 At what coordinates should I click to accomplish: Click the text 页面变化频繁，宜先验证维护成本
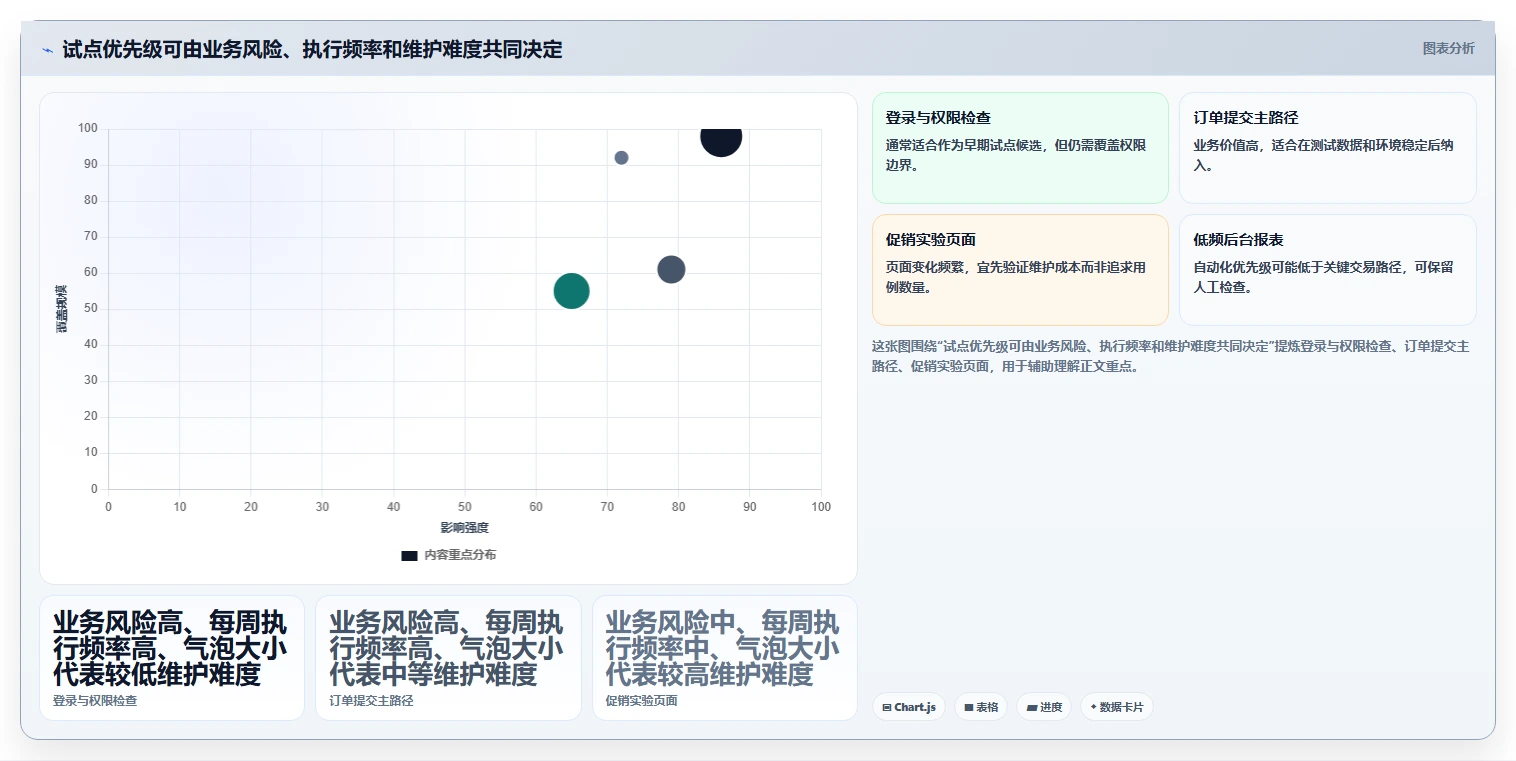tap(1016, 277)
